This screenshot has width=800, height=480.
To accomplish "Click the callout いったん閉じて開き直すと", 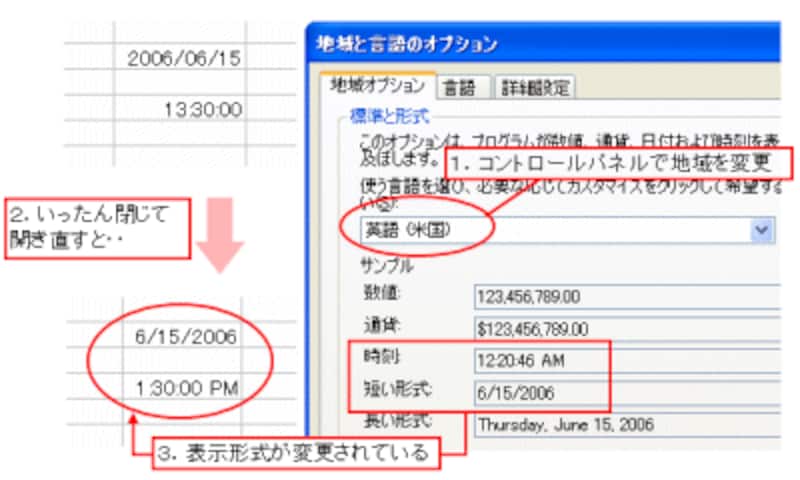I will [83, 227].
